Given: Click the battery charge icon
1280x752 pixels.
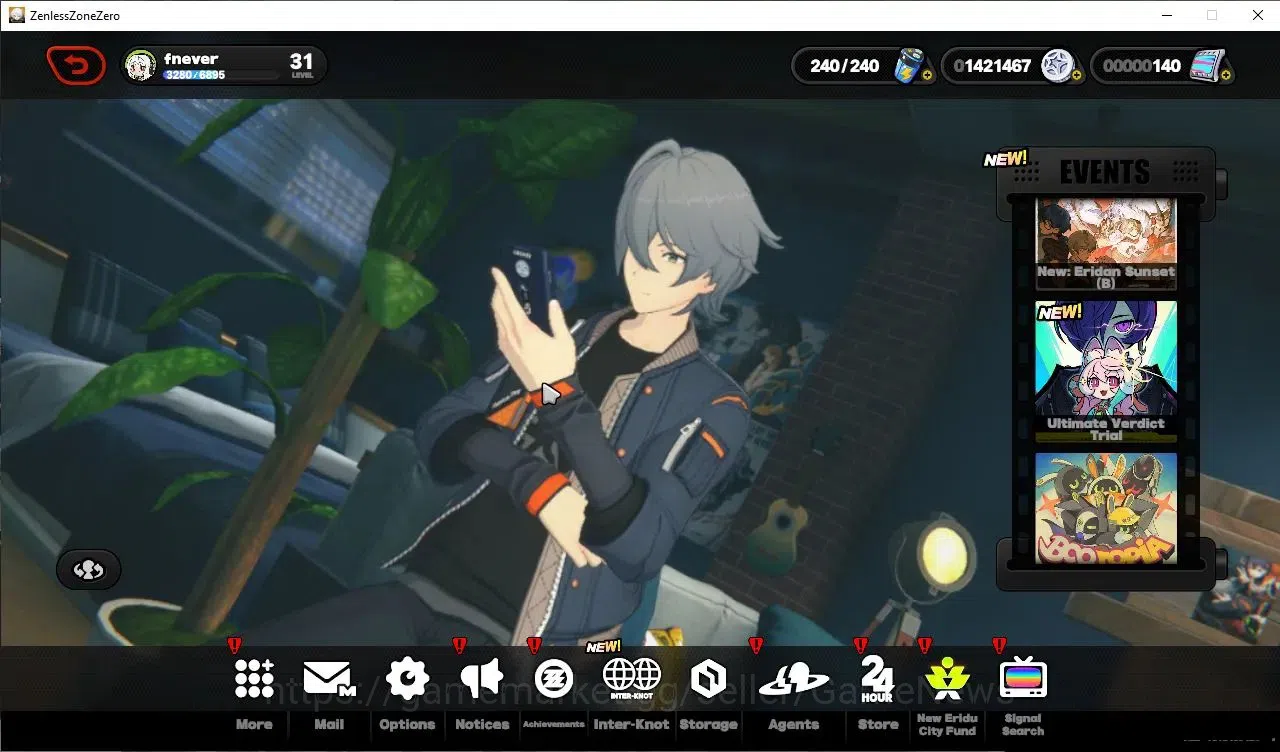Looking at the screenshot, I should [x=909, y=66].
